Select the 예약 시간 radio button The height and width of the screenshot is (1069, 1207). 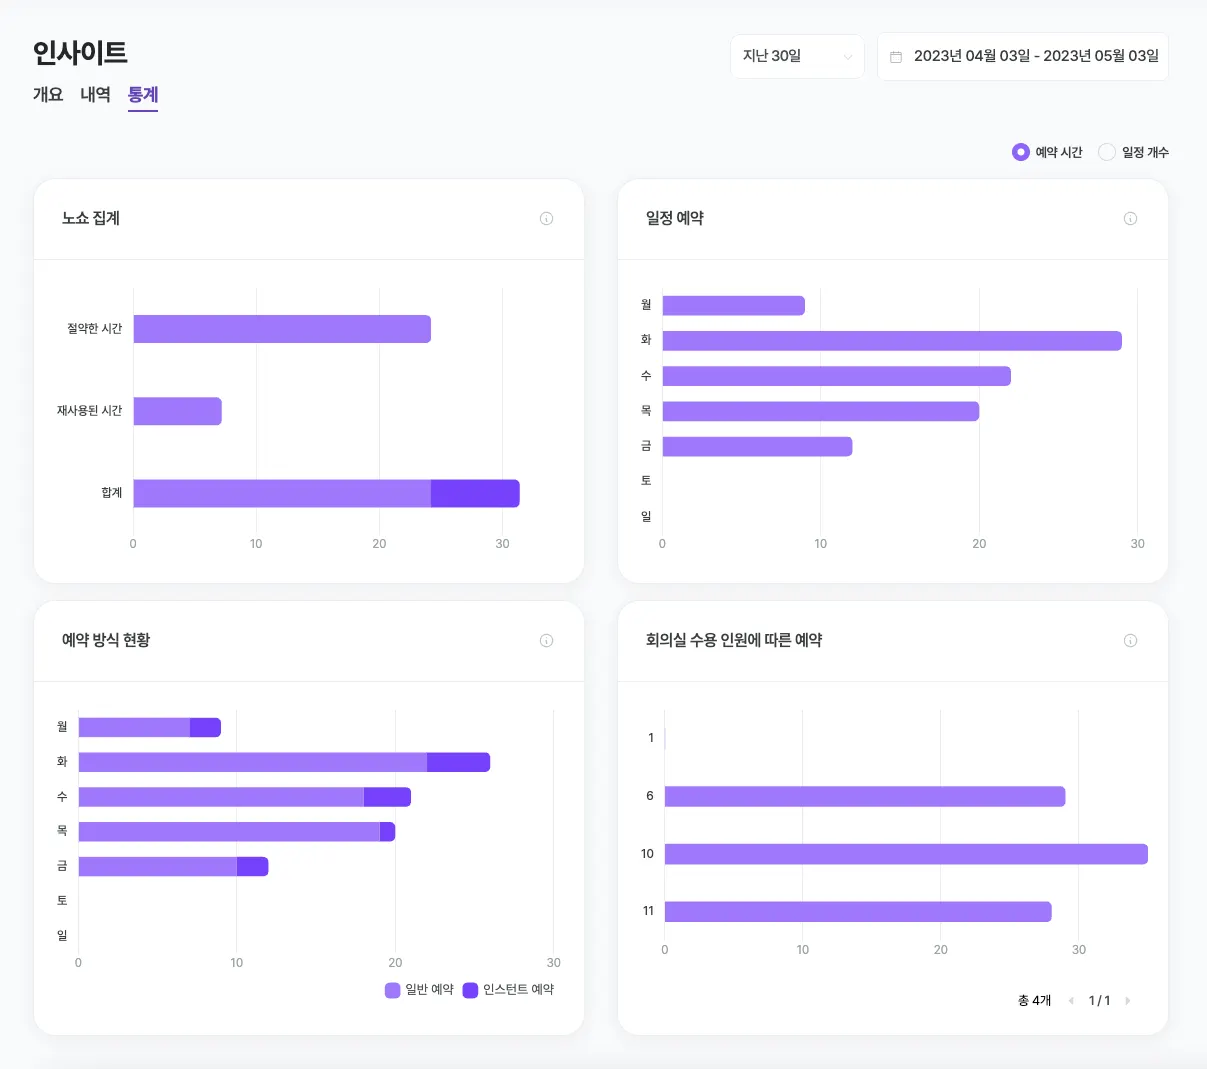pyautogui.click(x=1020, y=152)
